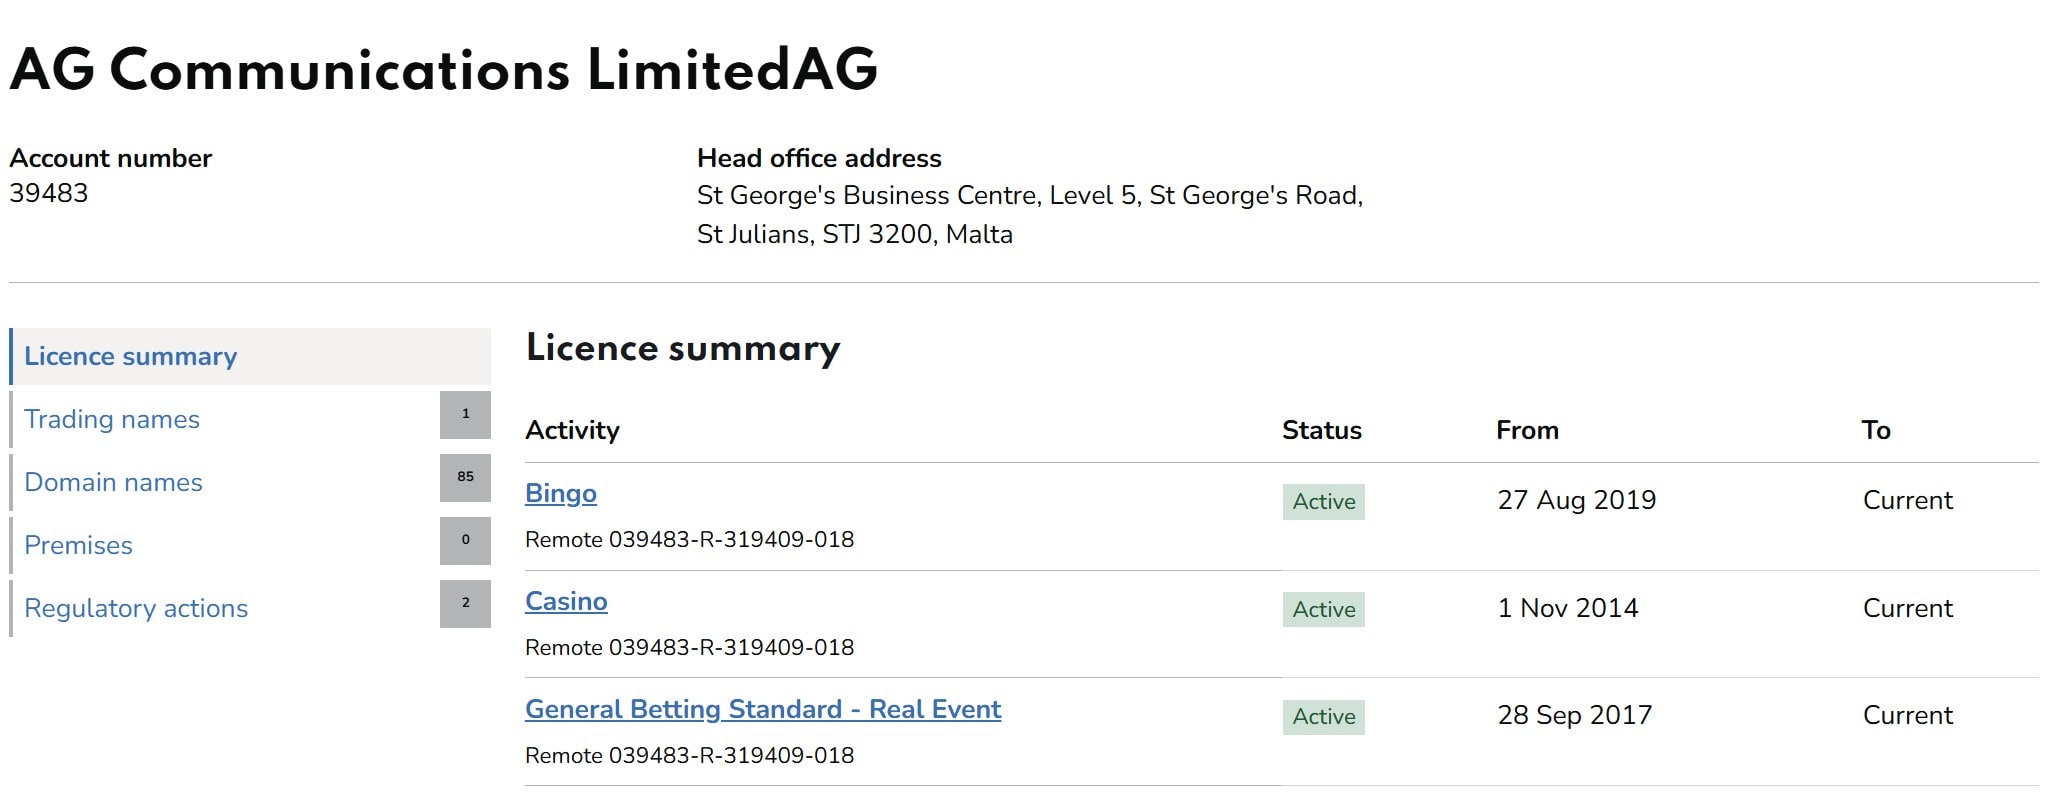Screen dimensions: 2051x795
Task: Open the Bingo activity link
Action: click(x=561, y=494)
